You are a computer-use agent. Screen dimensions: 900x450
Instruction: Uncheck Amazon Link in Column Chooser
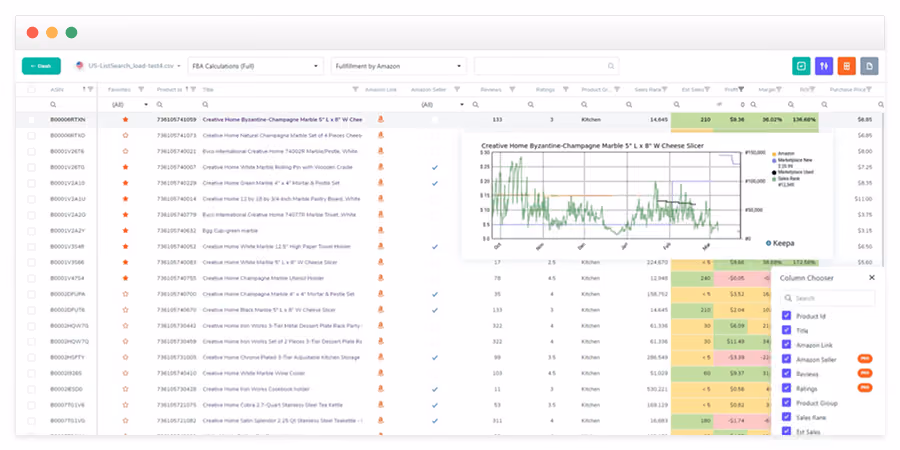786,345
